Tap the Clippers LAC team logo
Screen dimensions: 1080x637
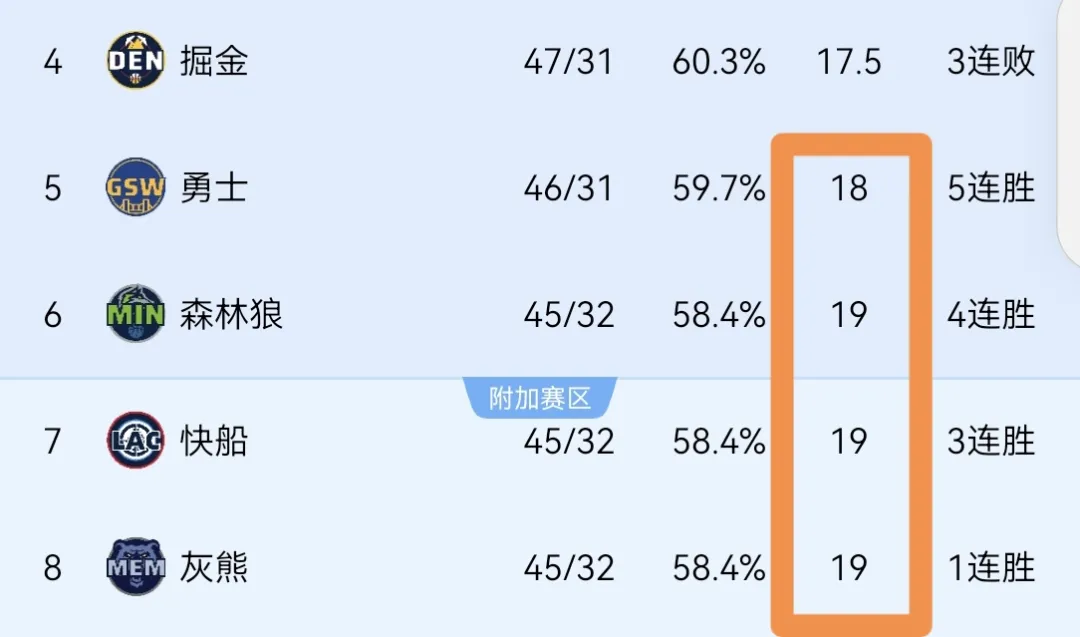[x=136, y=441]
